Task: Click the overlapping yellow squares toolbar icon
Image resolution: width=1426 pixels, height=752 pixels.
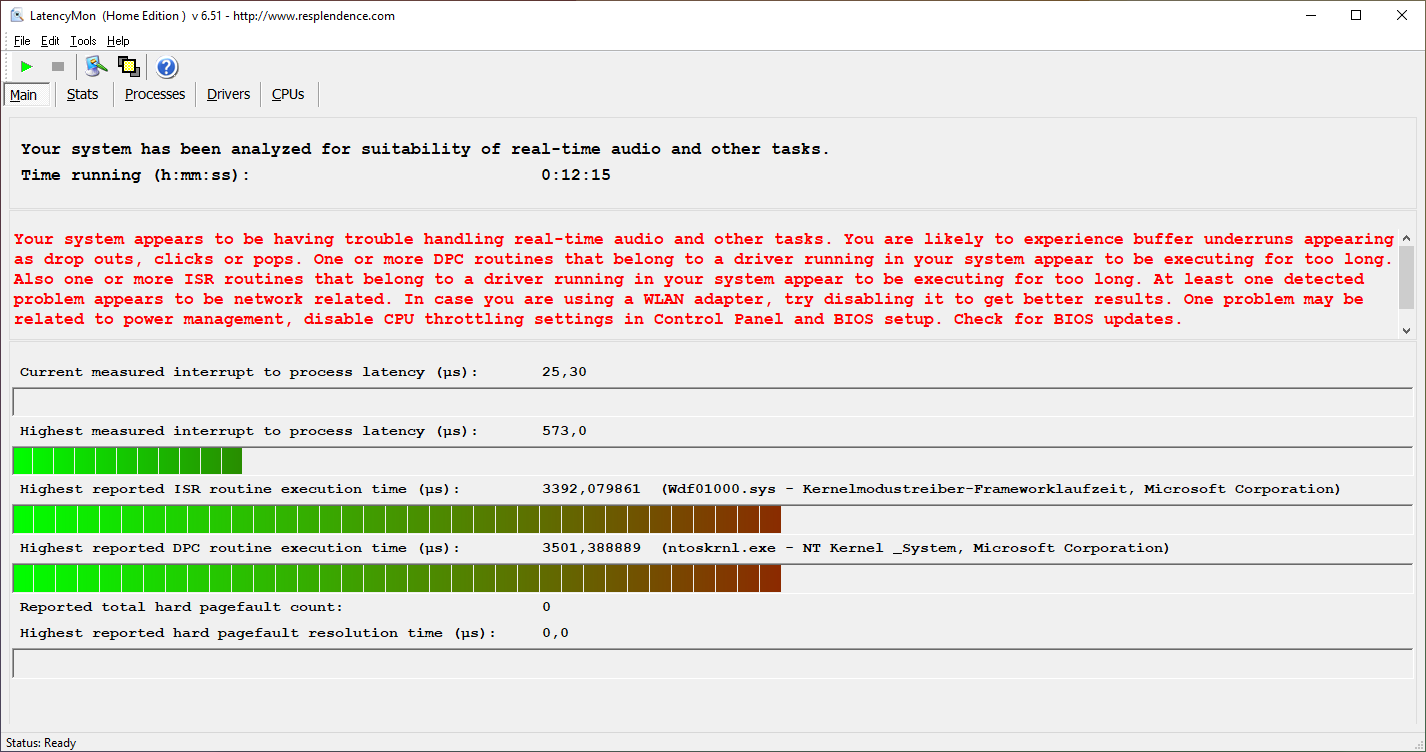Action: pyautogui.click(x=128, y=67)
